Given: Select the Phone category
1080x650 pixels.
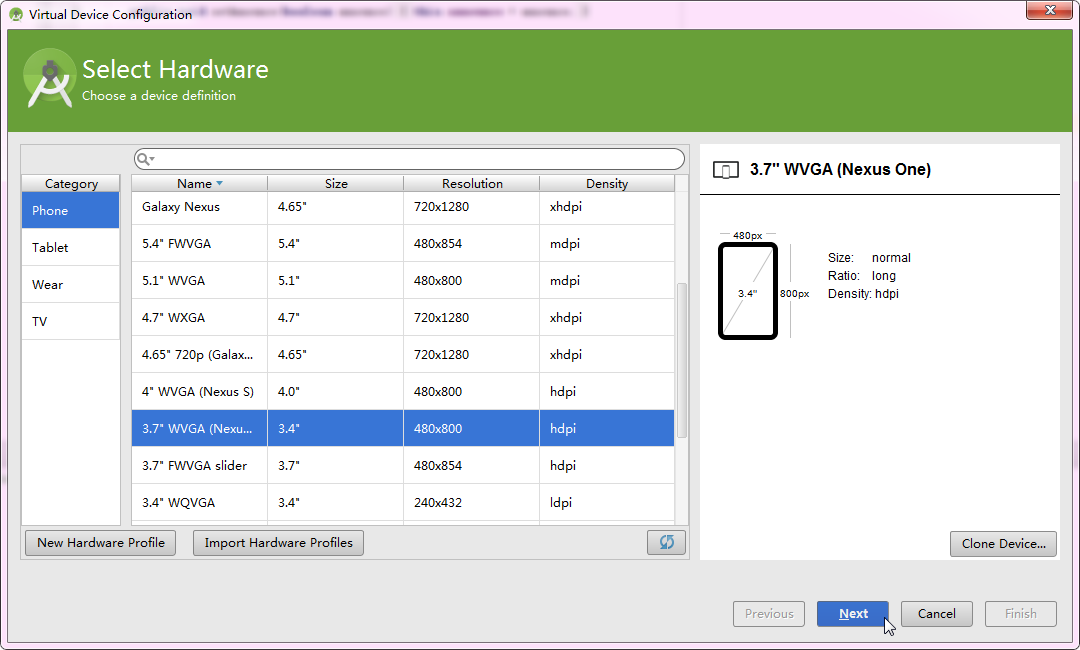Looking at the screenshot, I should pos(70,211).
